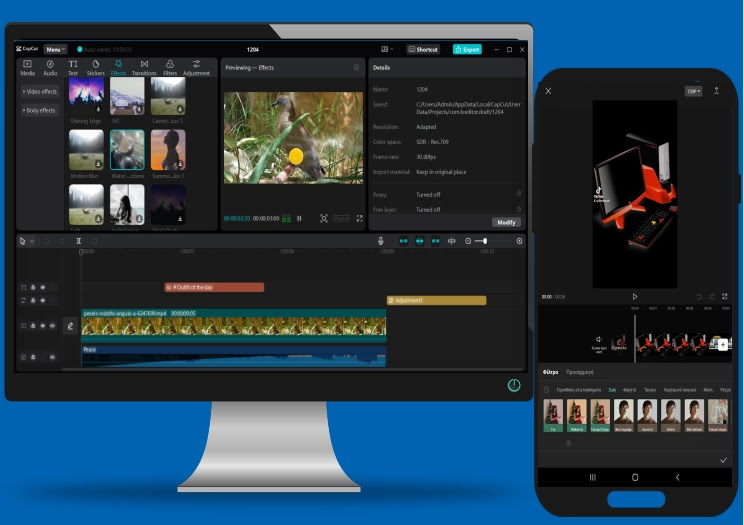Click the microphone record icon
The width and height of the screenshot is (744, 525).
click(x=381, y=241)
